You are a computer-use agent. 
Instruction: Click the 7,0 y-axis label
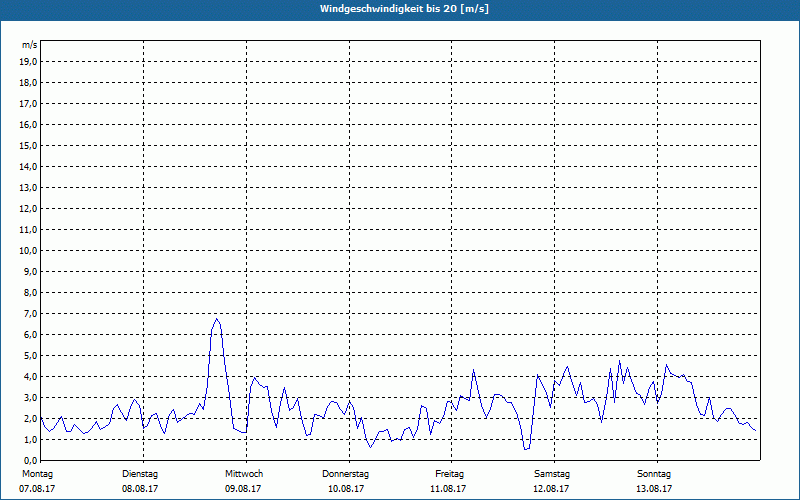point(30,313)
